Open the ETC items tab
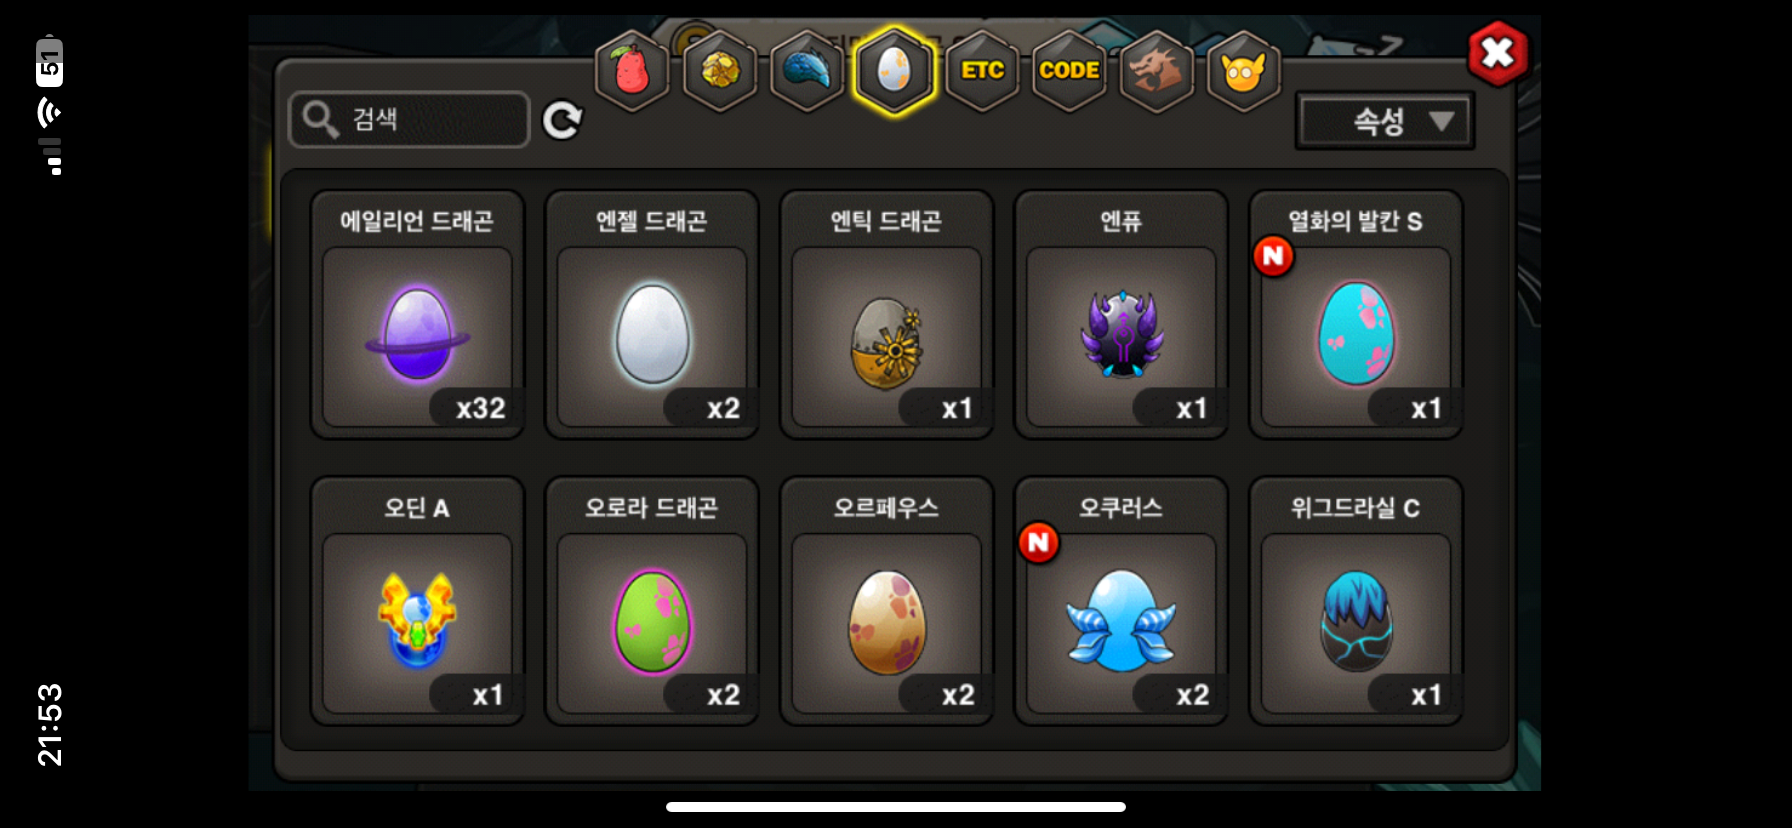 [982, 71]
